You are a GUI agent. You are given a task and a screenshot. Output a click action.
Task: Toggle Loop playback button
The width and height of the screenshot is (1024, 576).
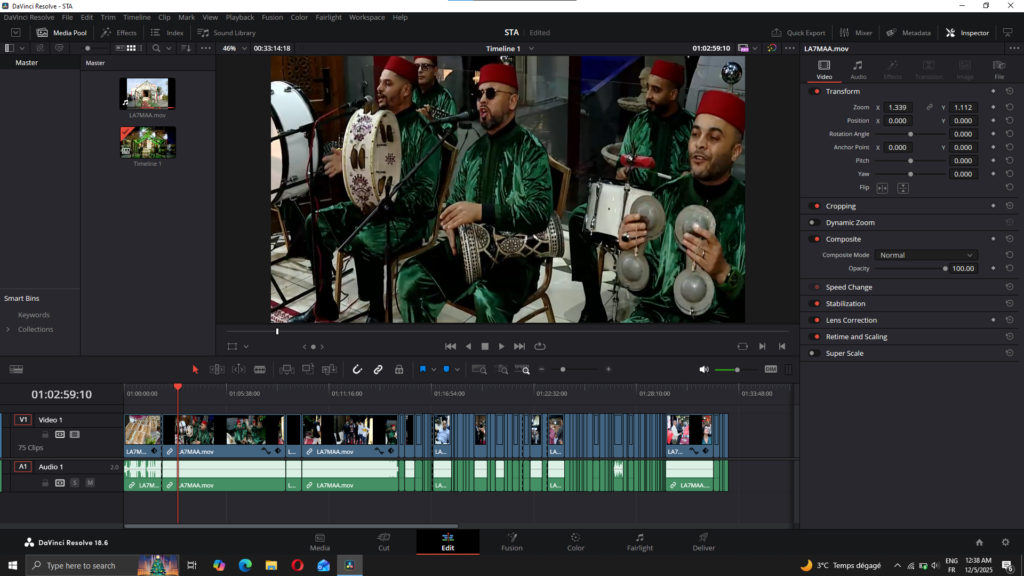click(x=540, y=346)
